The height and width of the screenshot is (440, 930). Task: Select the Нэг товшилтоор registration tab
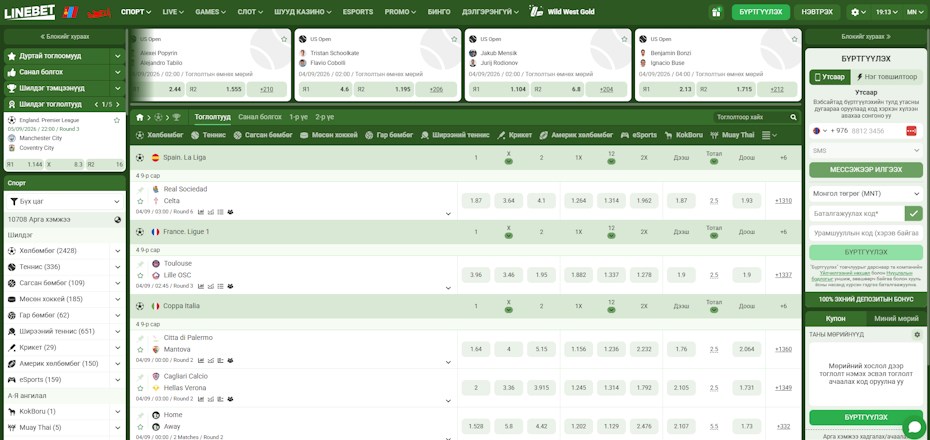[x=887, y=77]
